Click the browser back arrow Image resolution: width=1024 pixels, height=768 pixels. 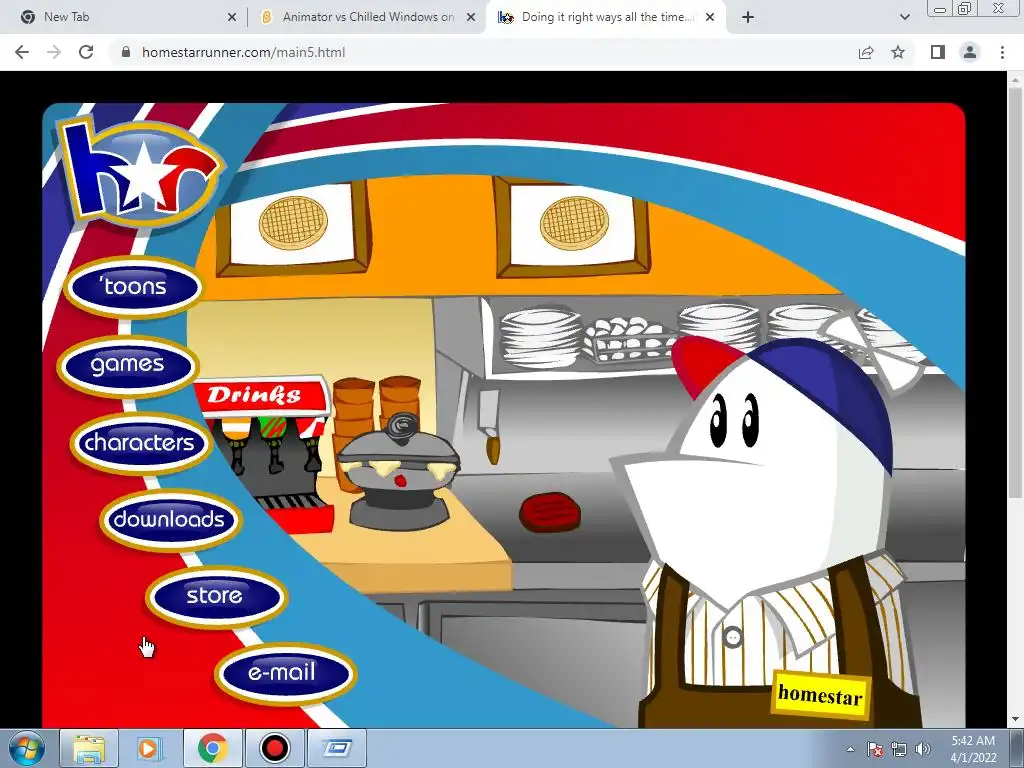click(22, 52)
